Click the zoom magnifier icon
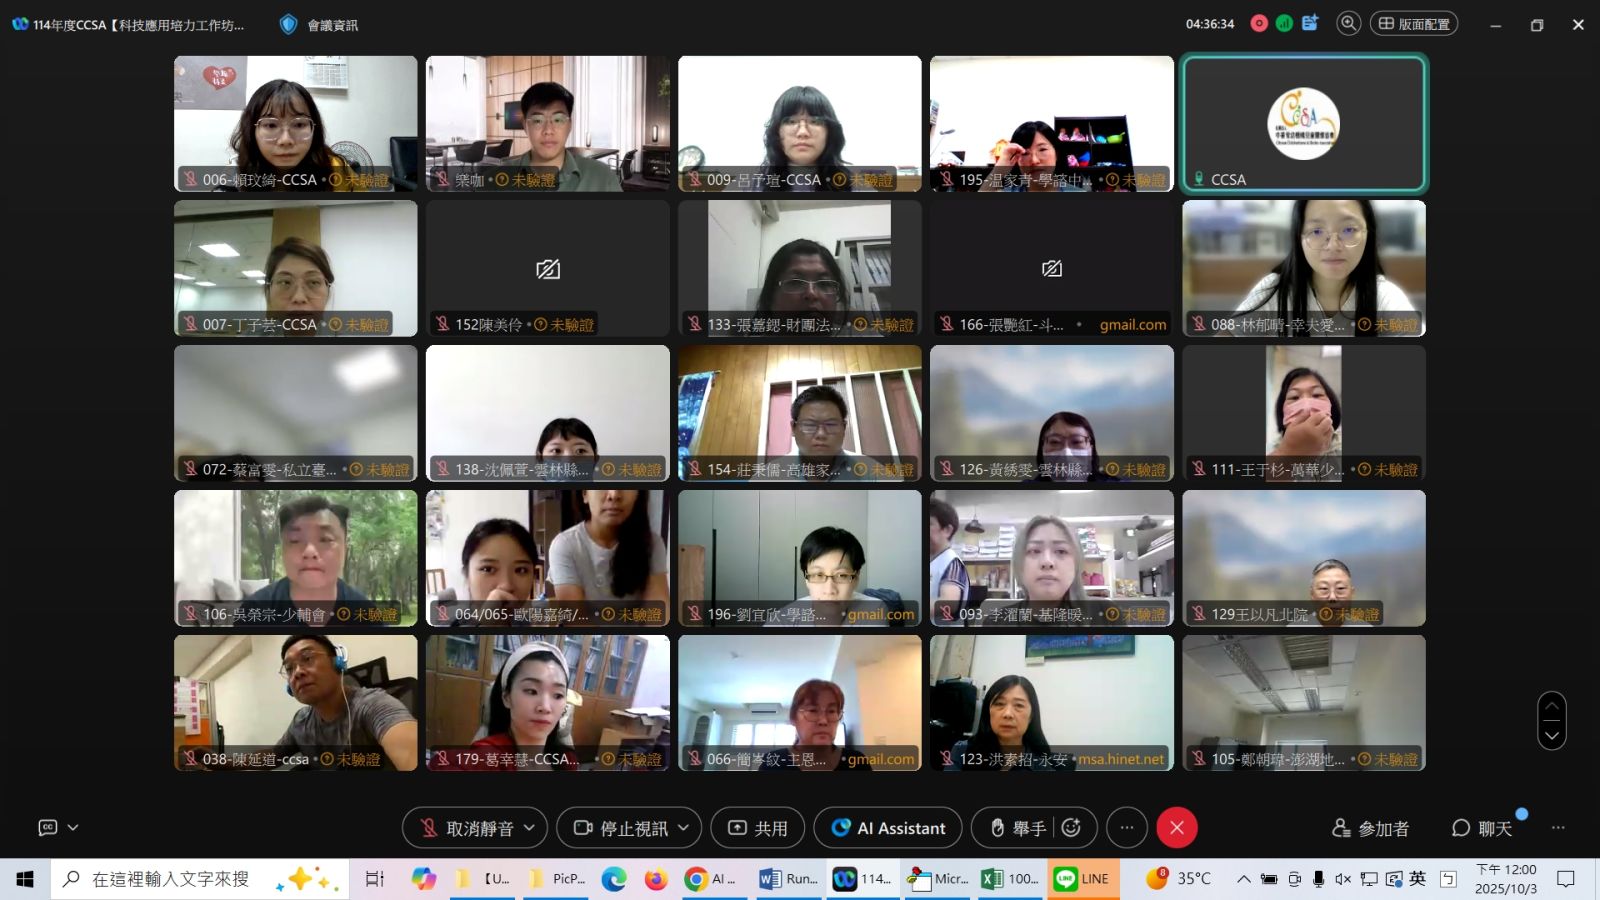The height and width of the screenshot is (900, 1600). coord(1348,23)
